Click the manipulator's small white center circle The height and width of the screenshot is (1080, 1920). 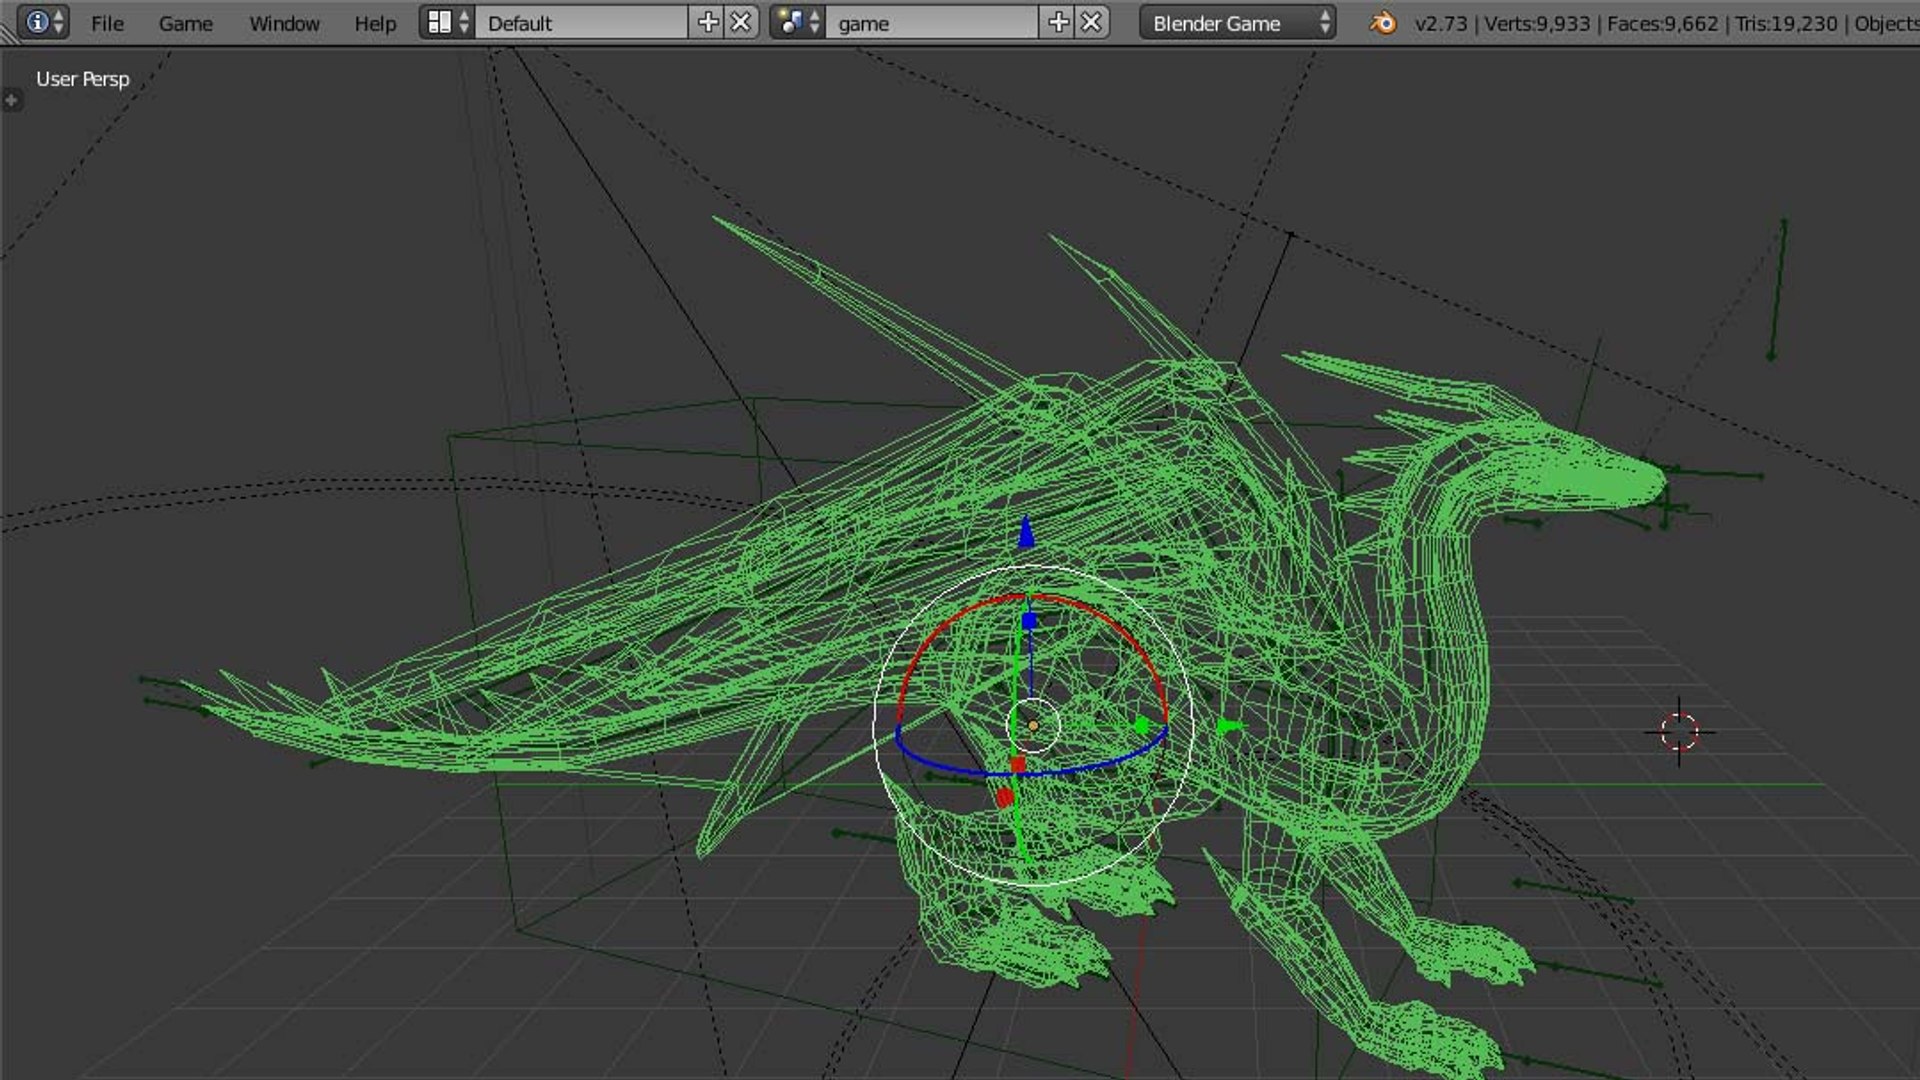(1033, 726)
